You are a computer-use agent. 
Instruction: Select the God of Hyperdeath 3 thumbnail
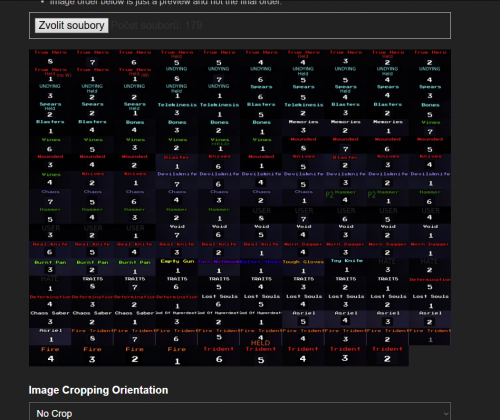click(x=177, y=319)
